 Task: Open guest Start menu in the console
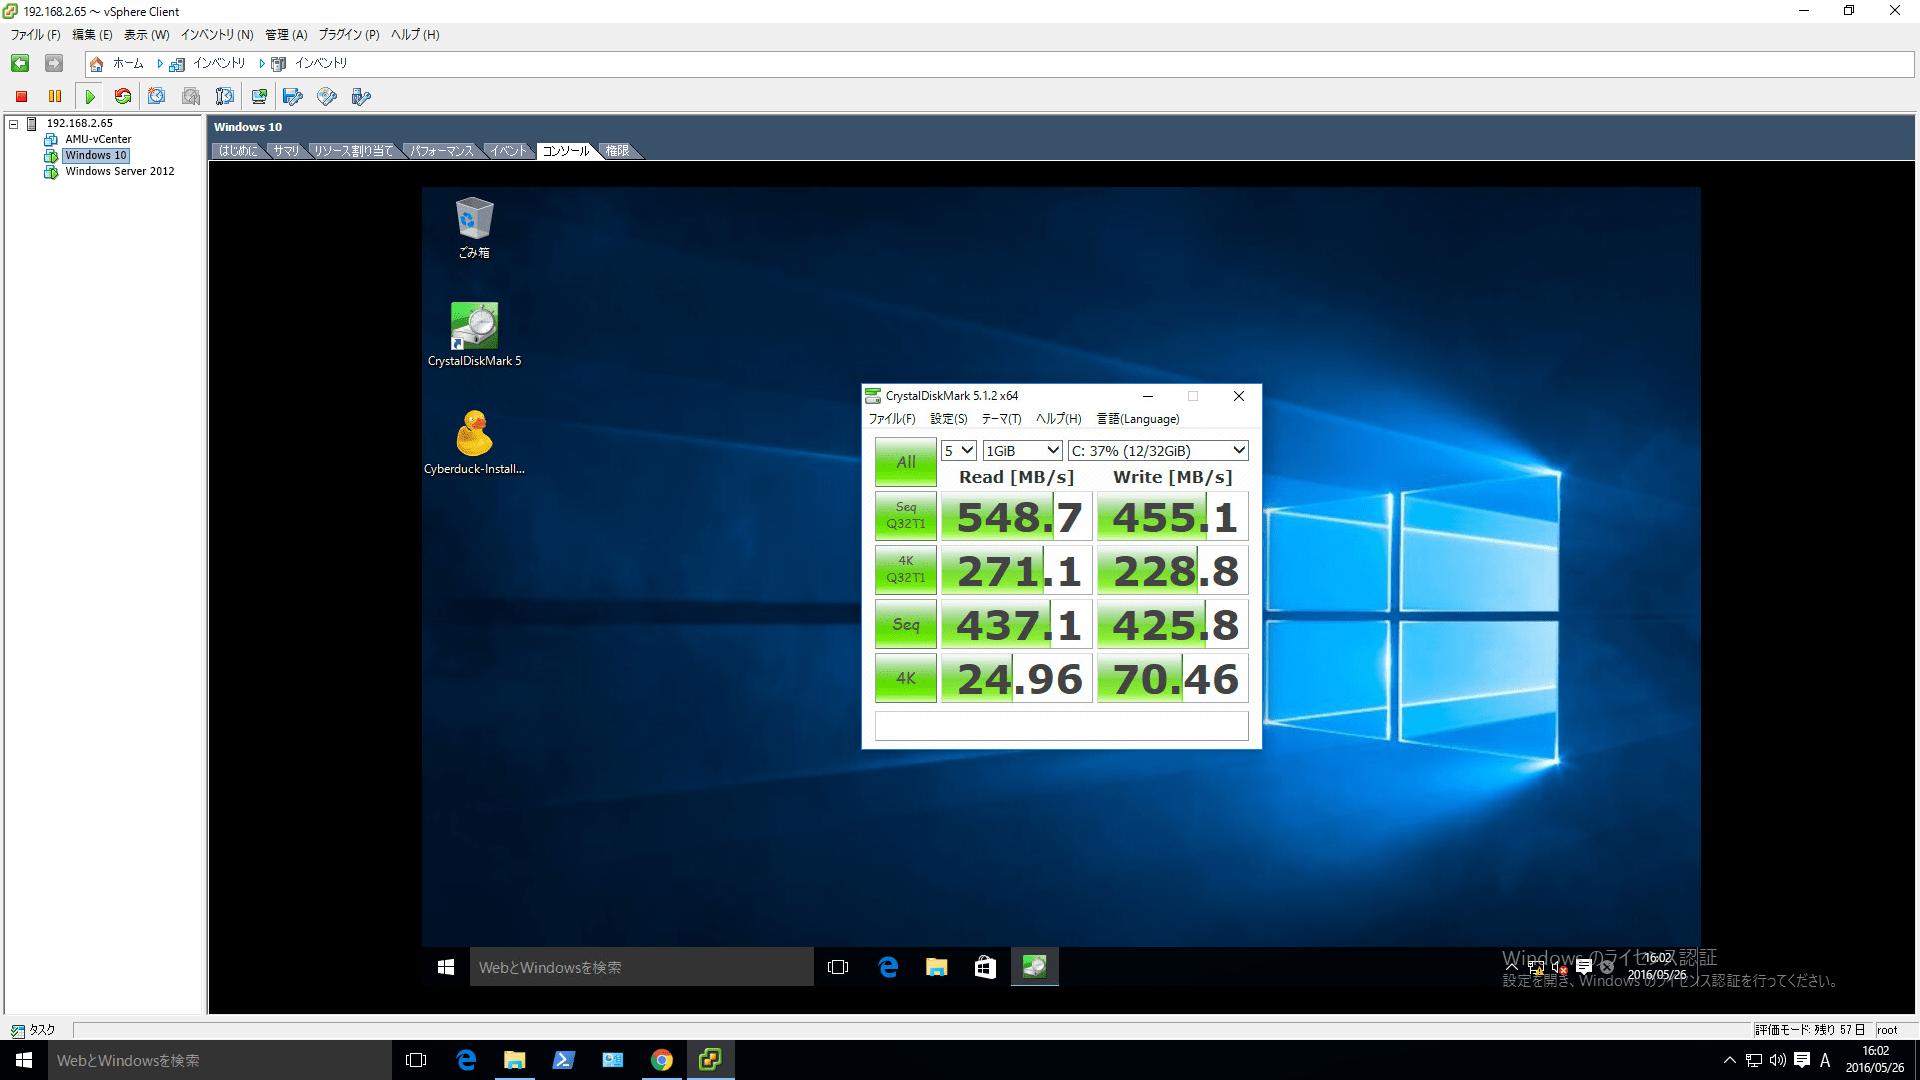(x=446, y=967)
